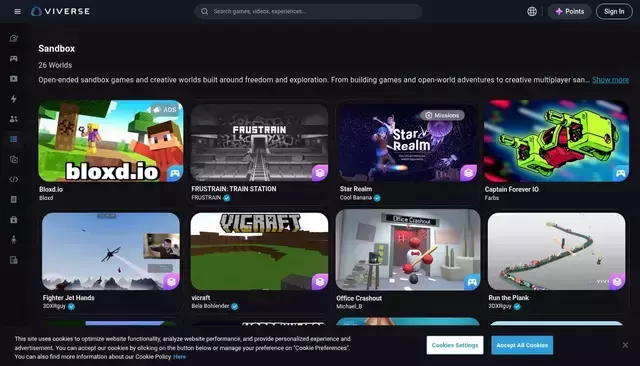This screenshot has height=366, width=640.
Task: Click the VIVERSE logo
Action: pyautogui.click(x=60, y=11)
